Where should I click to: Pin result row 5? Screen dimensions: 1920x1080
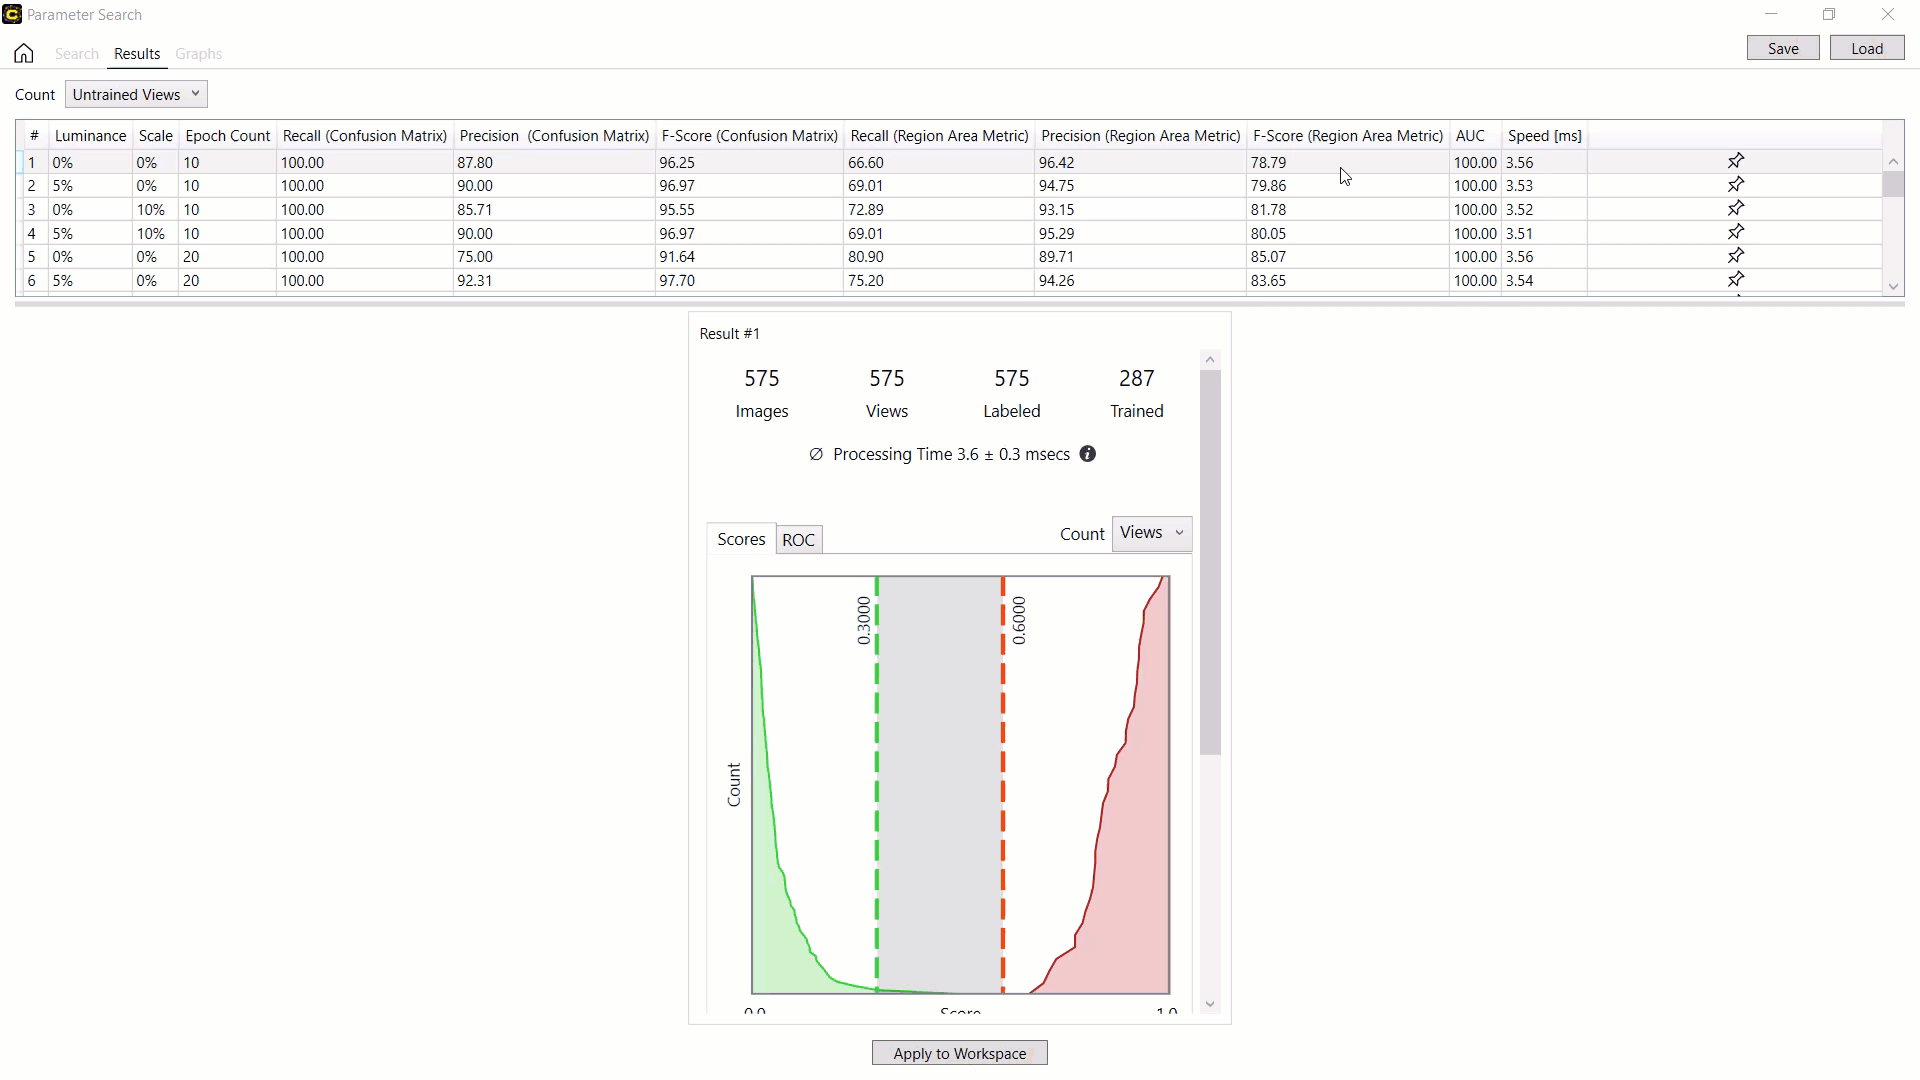1736,256
